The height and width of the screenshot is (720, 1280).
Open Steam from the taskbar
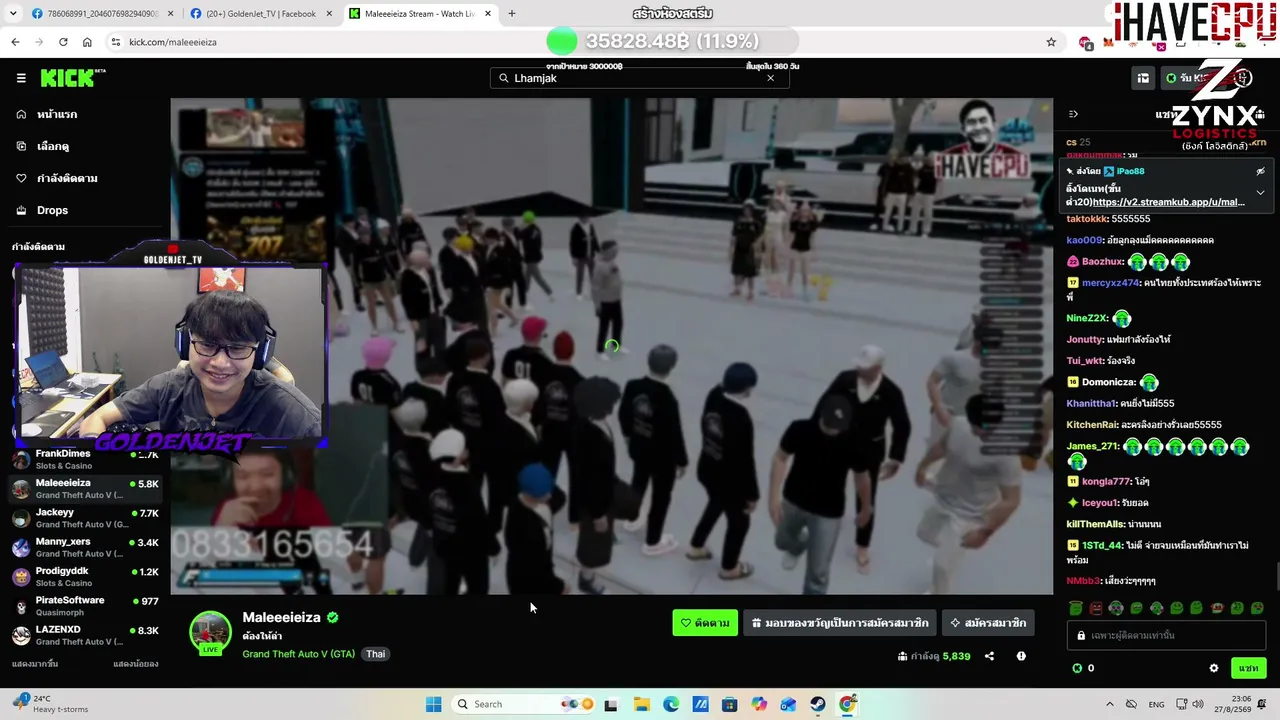click(x=818, y=704)
